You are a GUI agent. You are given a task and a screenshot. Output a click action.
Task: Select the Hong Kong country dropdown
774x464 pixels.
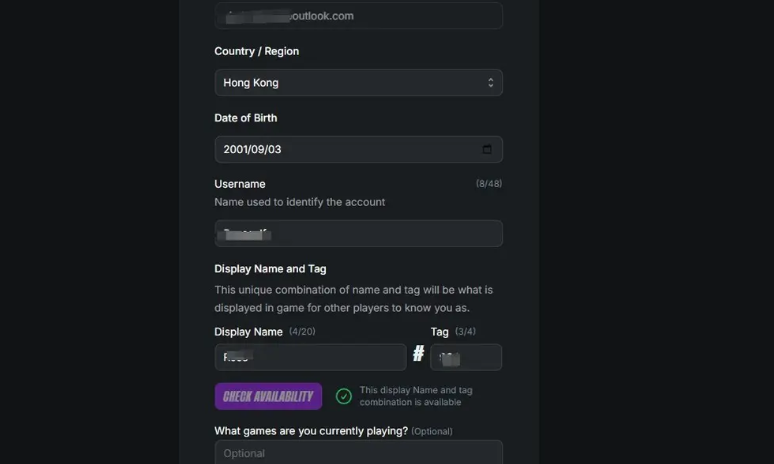(358, 82)
